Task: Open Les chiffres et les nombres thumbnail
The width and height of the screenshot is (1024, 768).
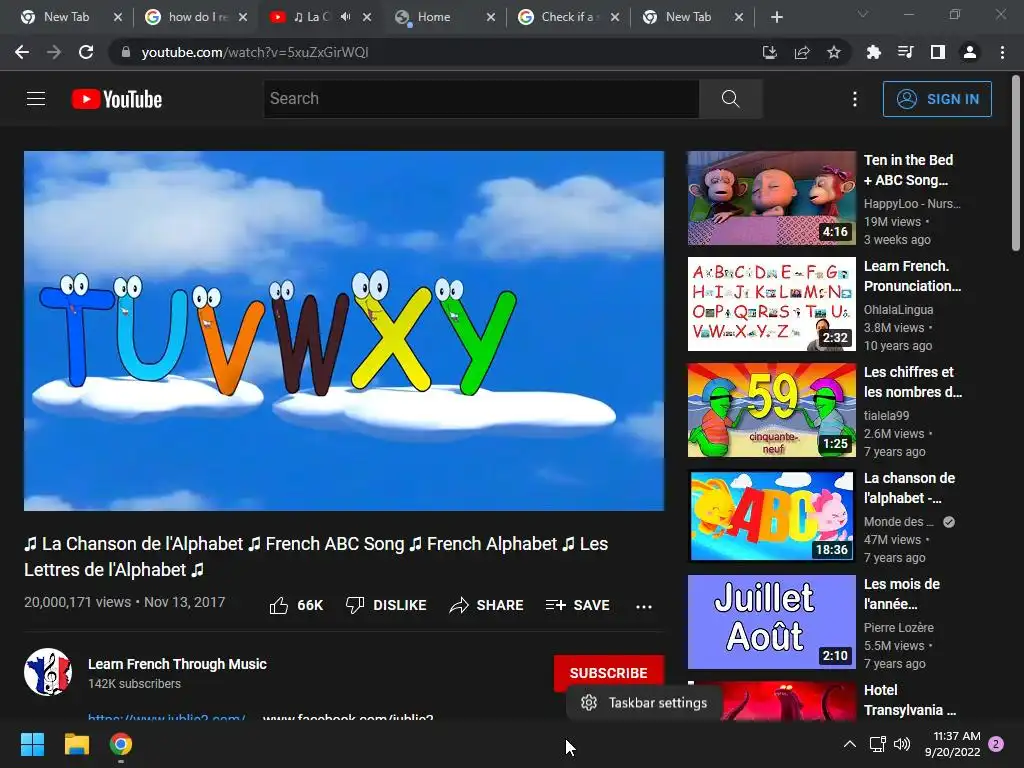Action: (771, 410)
